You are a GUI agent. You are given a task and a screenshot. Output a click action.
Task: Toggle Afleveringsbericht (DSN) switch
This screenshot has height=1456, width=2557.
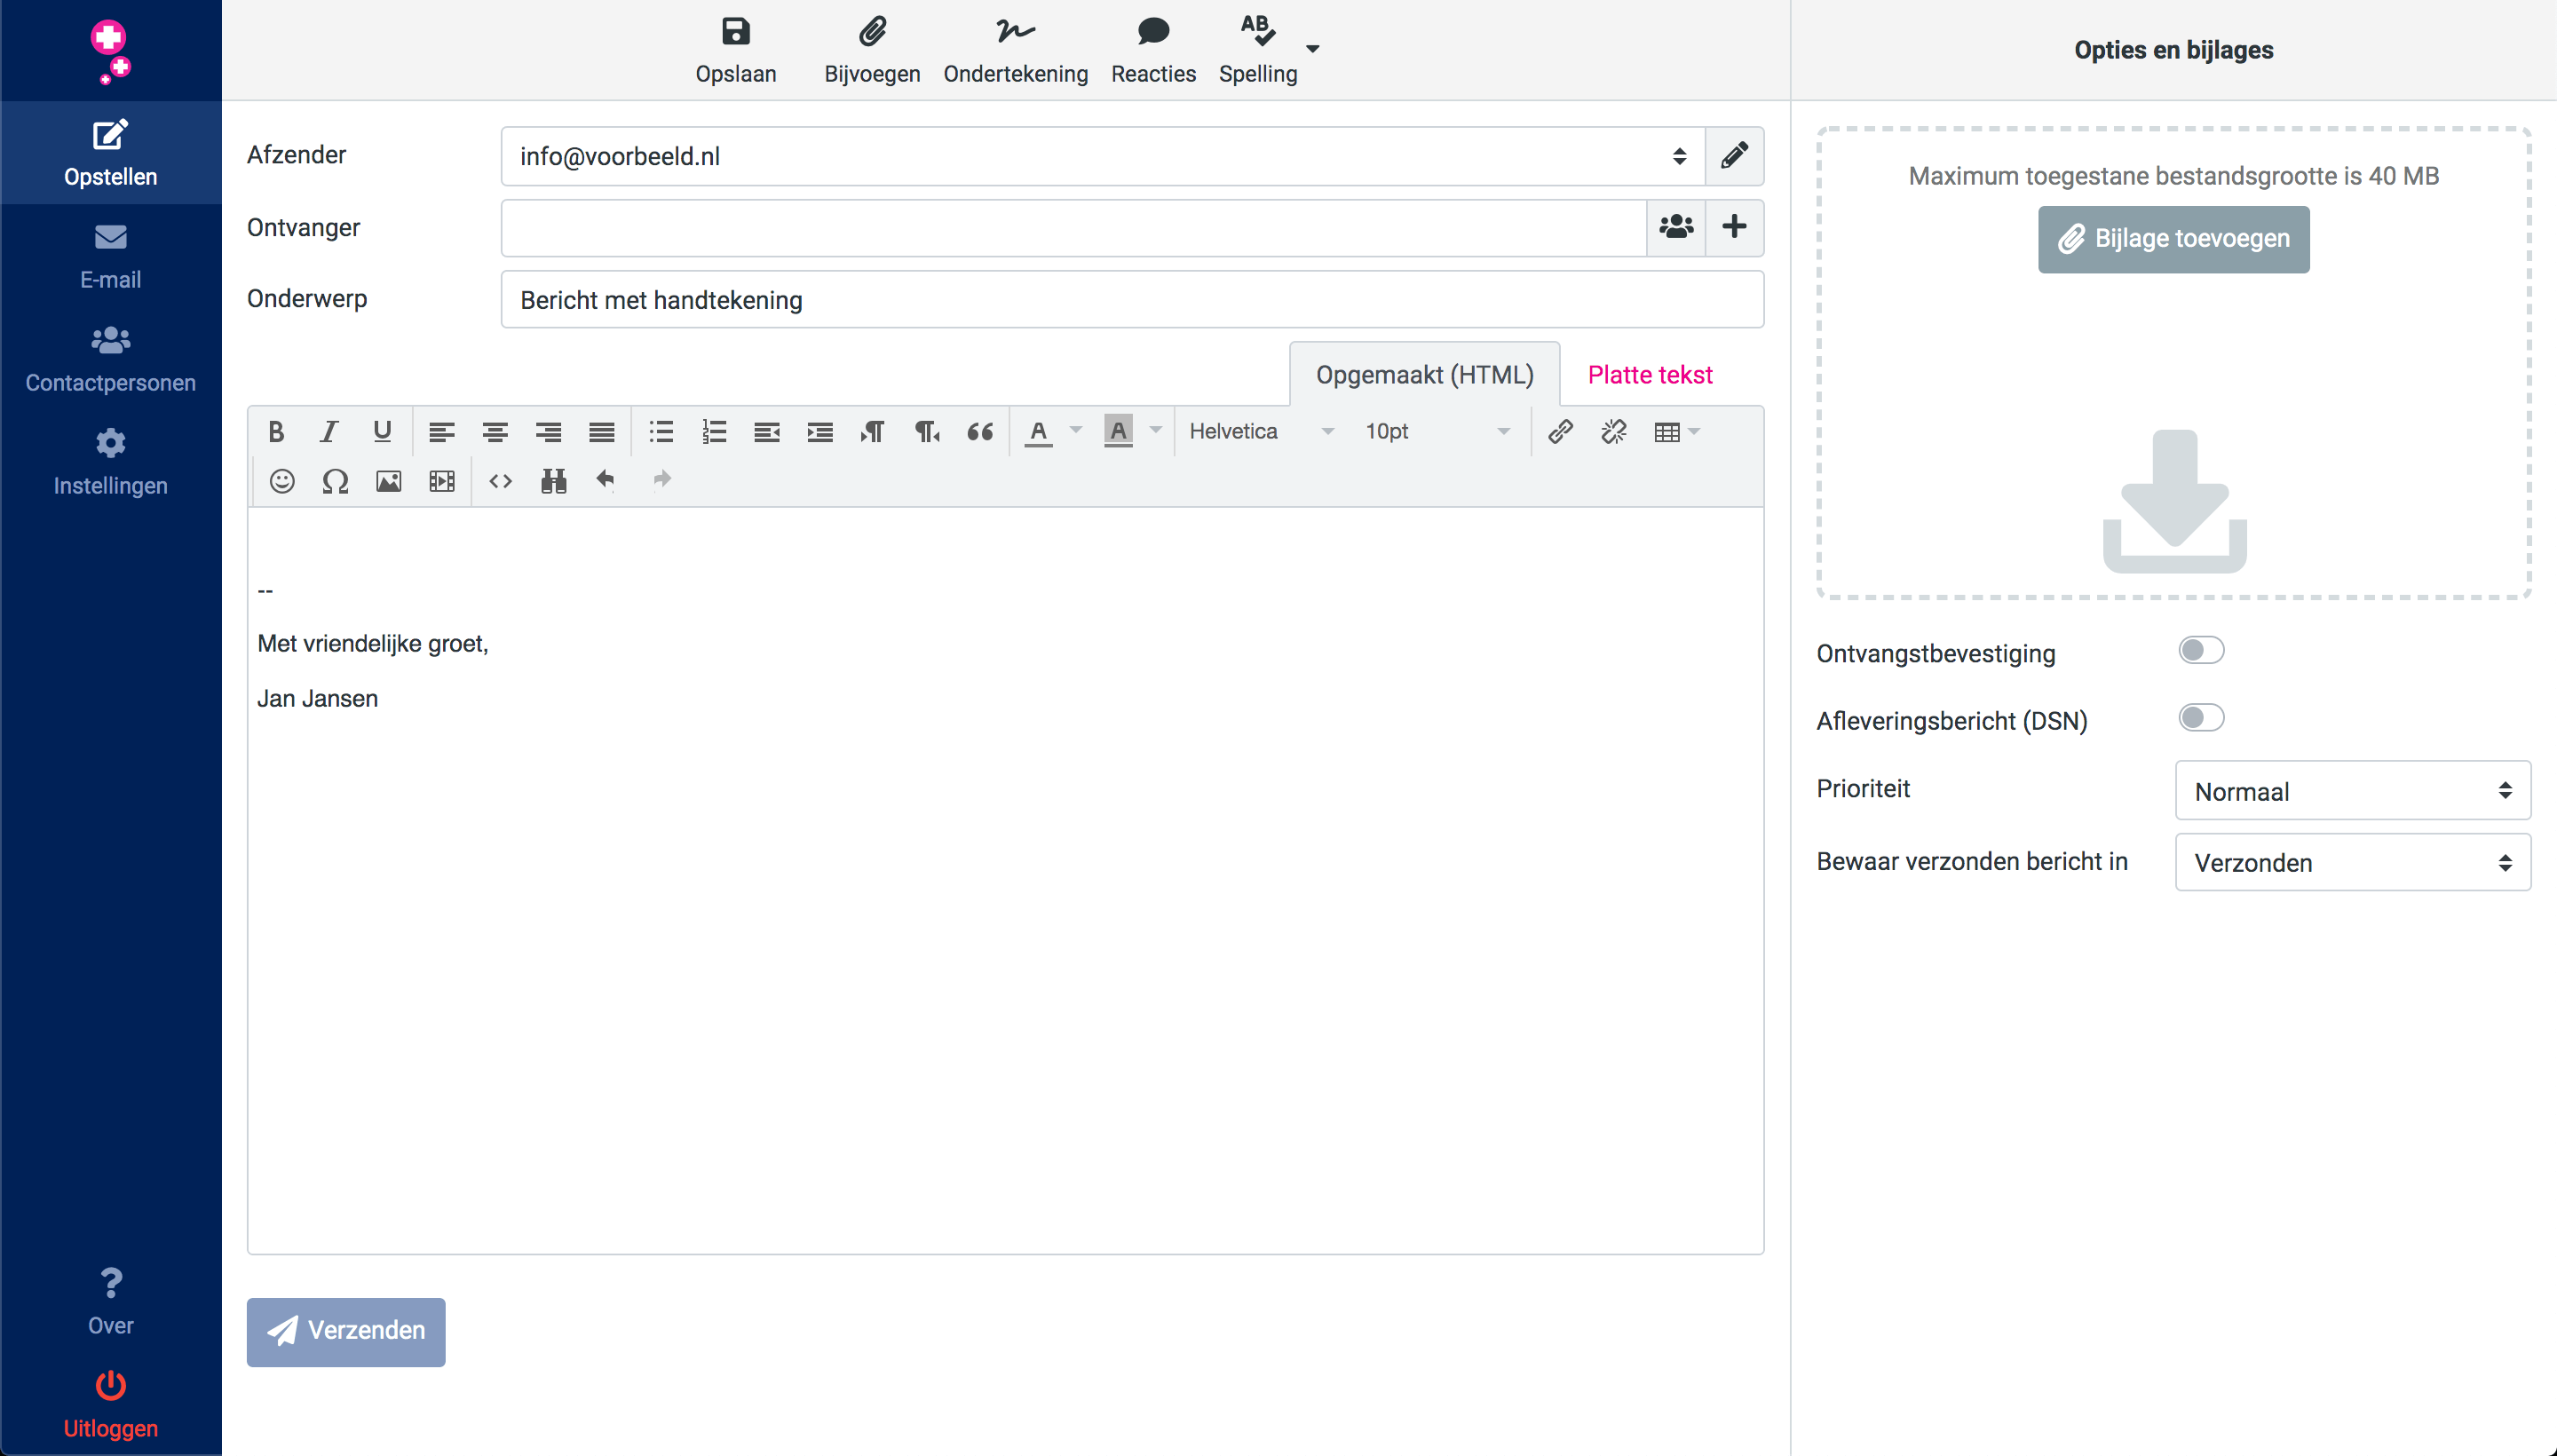pyautogui.click(x=2200, y=718)
